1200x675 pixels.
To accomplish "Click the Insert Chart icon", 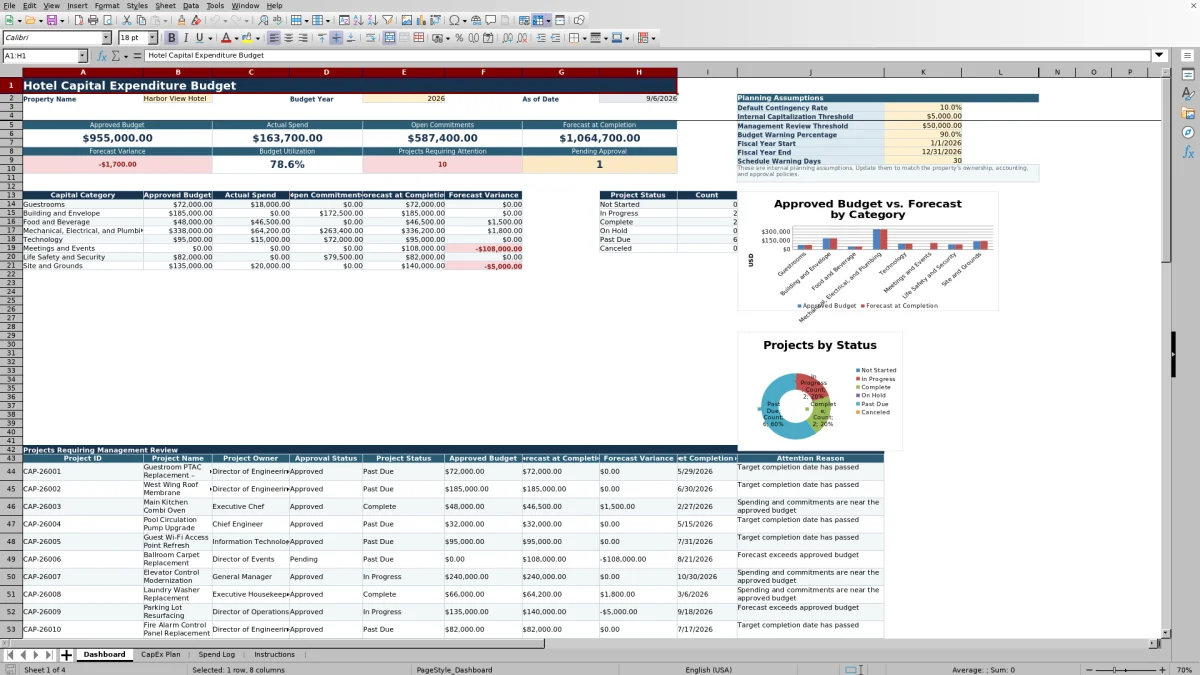I will point(420,20).
